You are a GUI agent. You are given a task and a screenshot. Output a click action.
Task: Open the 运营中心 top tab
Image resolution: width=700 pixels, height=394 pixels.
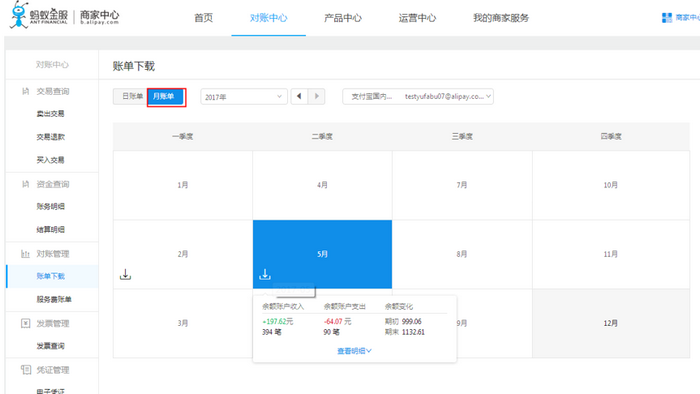coord(417,18)
